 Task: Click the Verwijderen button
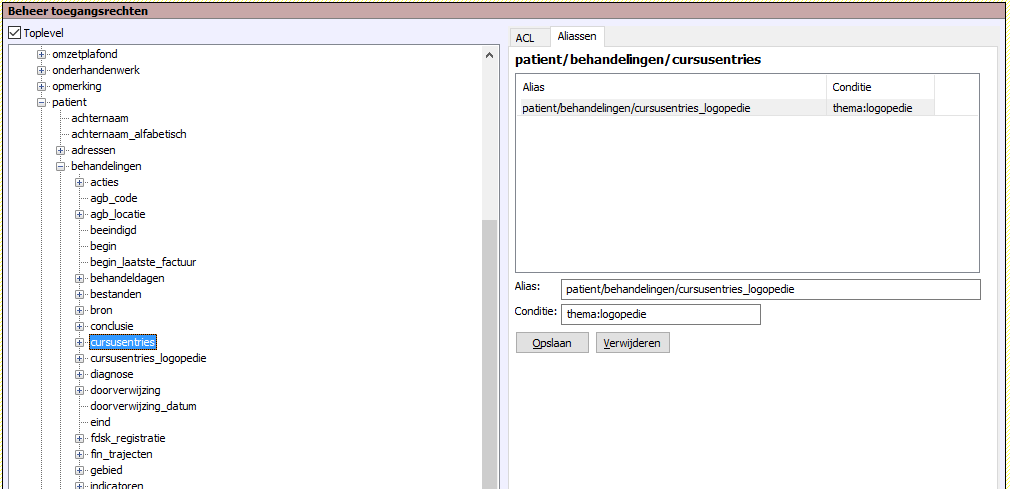point(632,343)
